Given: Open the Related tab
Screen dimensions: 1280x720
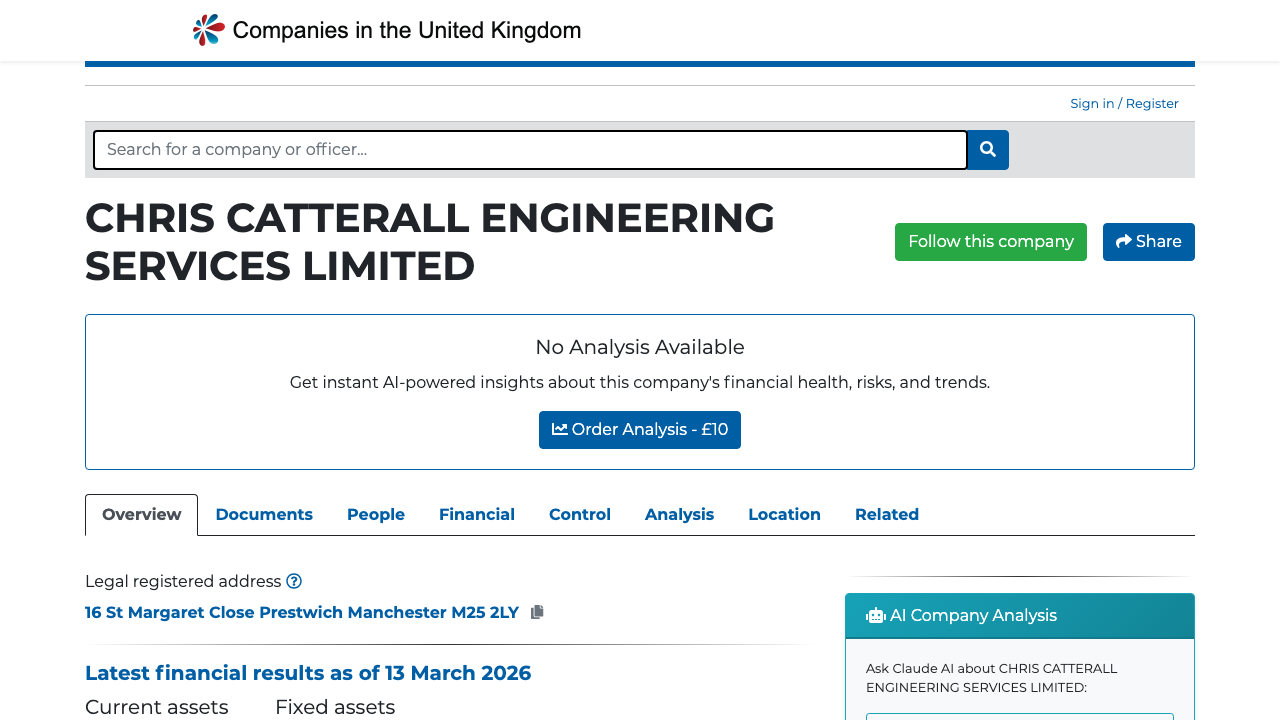Looking at the screenshot, I should 887,514.
